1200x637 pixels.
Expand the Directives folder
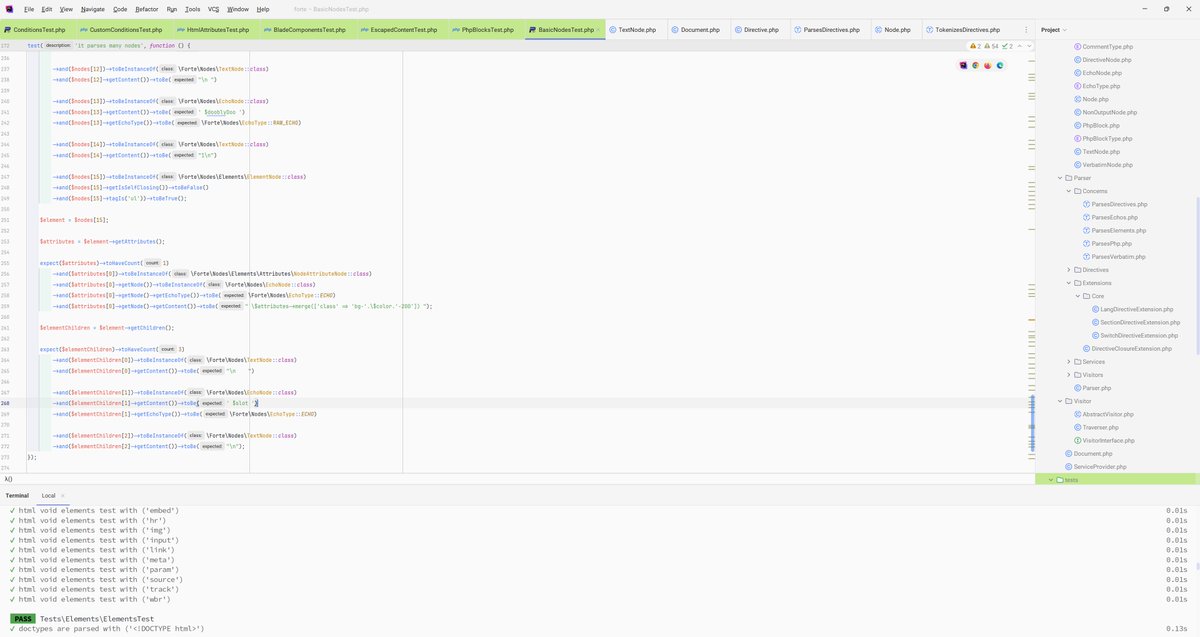point(1068,270)
